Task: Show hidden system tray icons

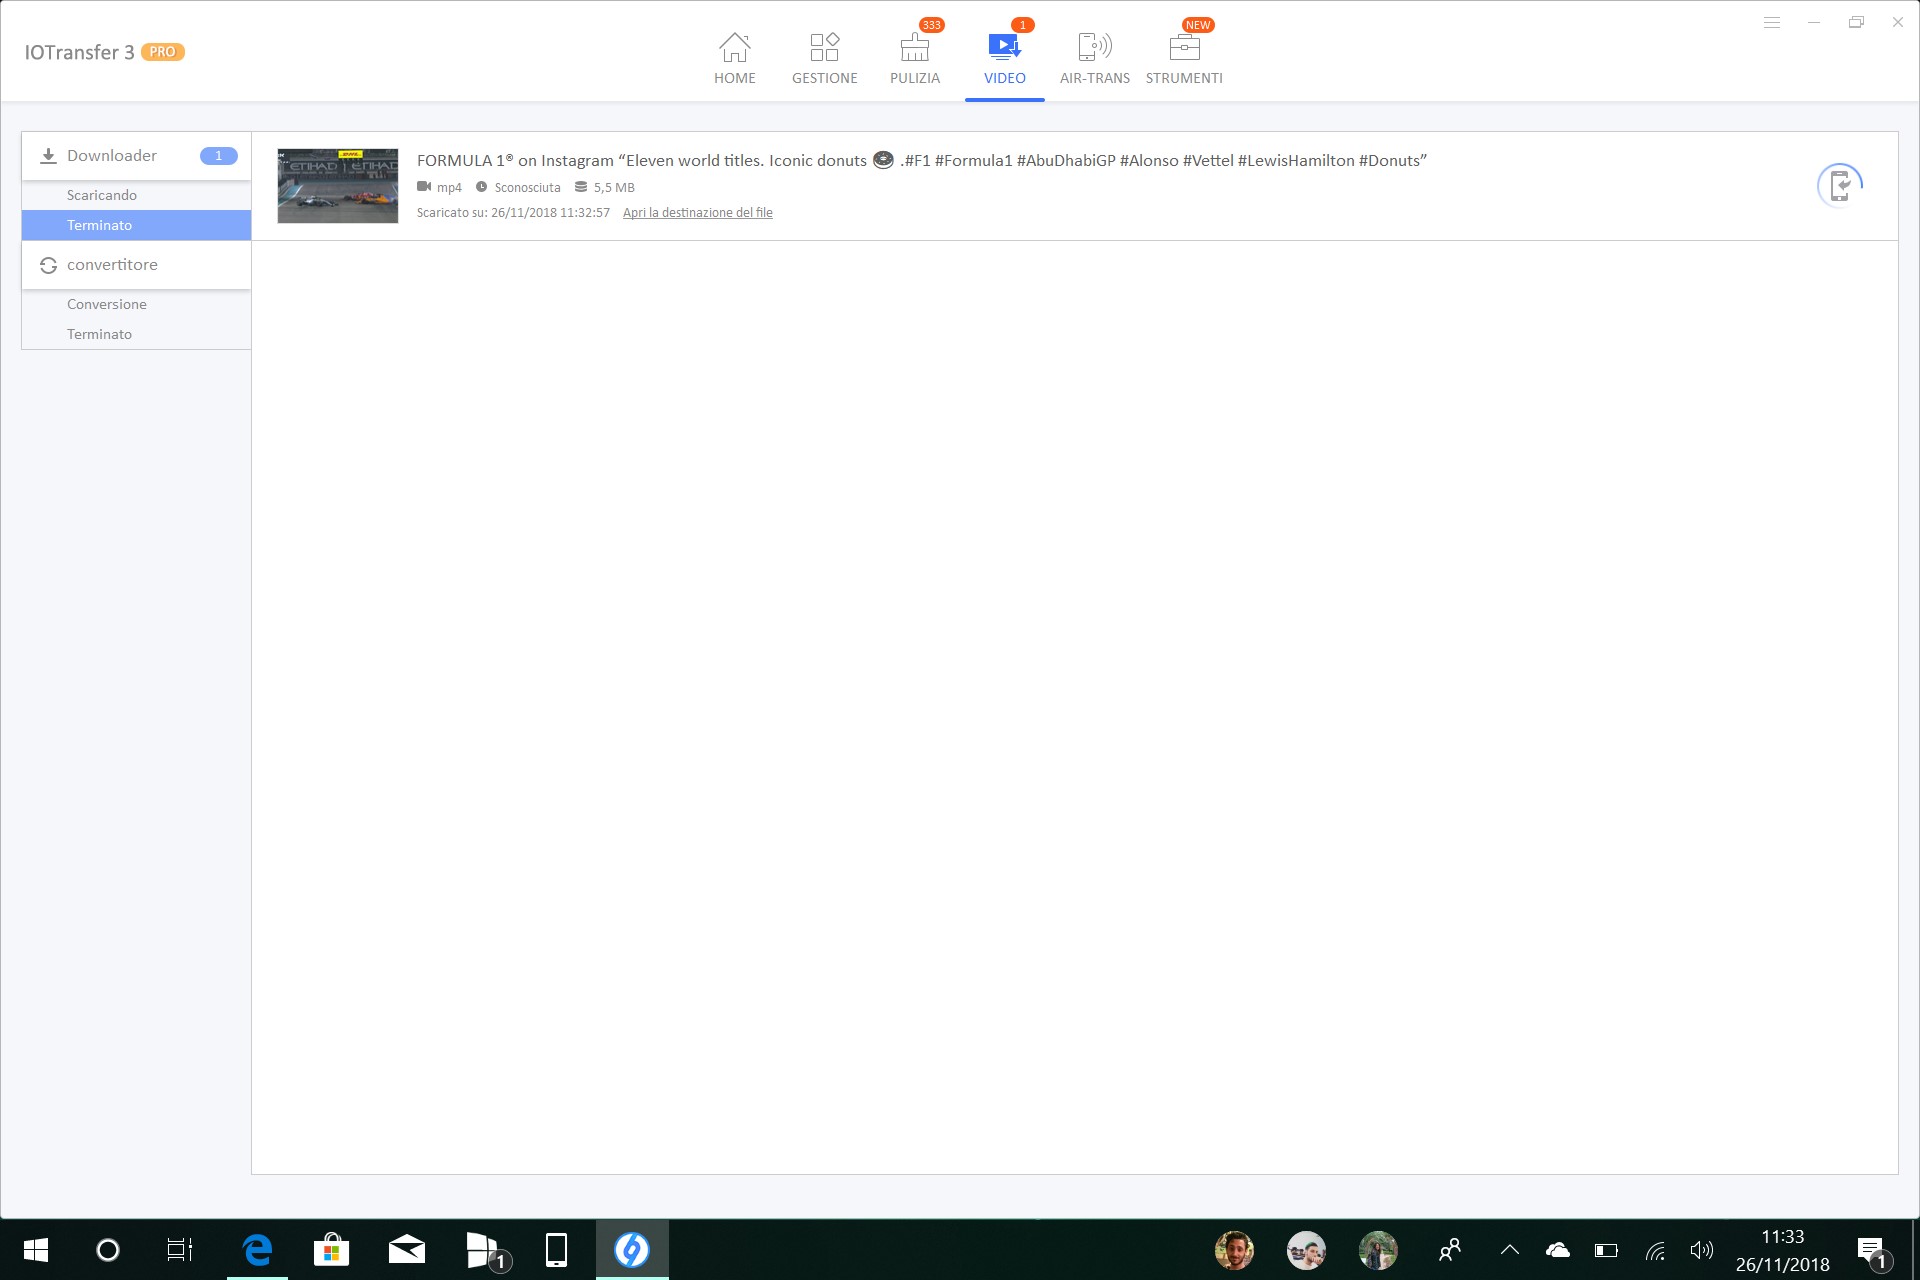Action: click(x=1510, y=1250)
